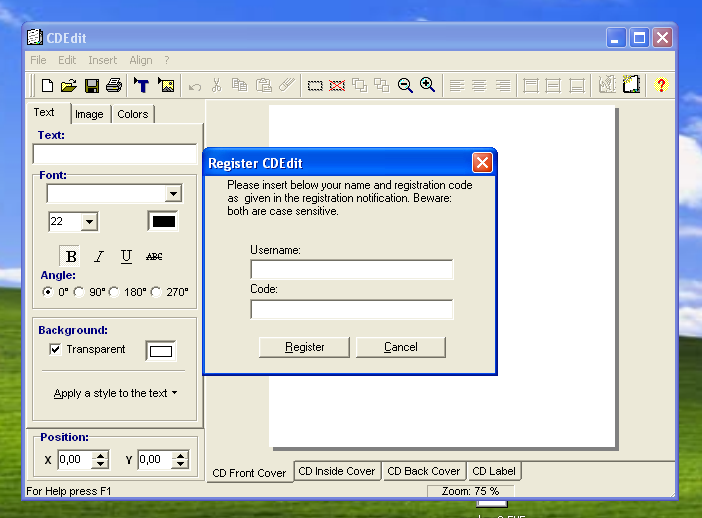Open the font name dropdown
Viewport: 702px width, 518px height.
pos(173,194)
